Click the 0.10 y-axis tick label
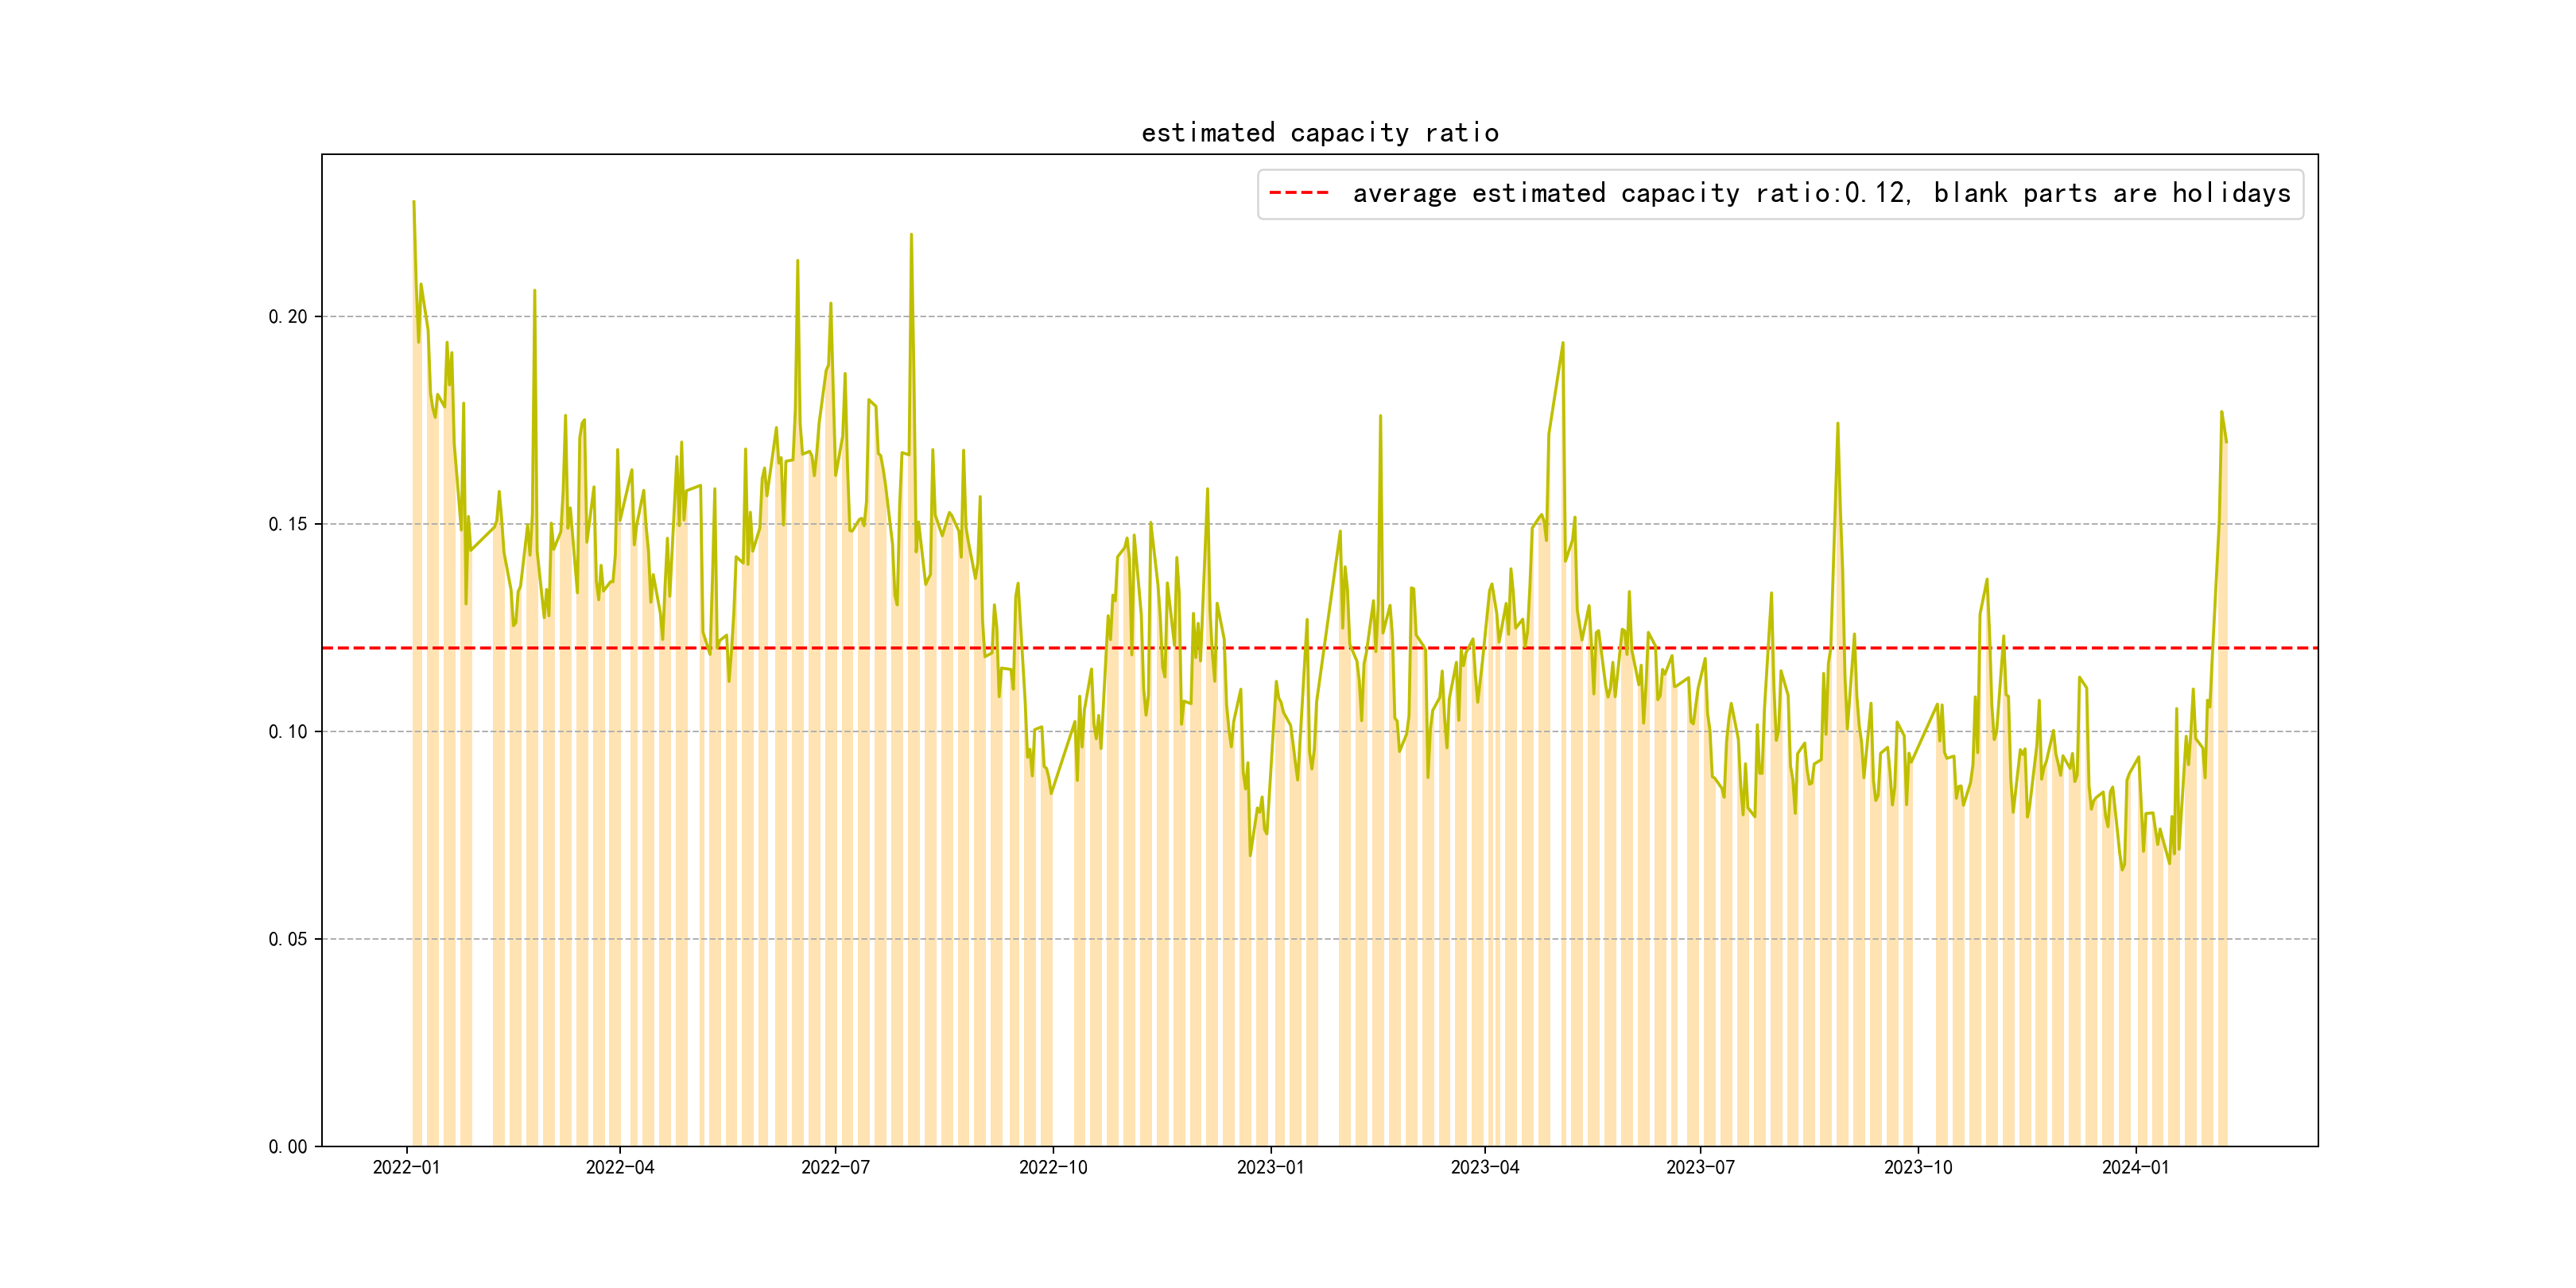The width and height of the screenshot is (2576, 1288). click(x=288, y=732)
